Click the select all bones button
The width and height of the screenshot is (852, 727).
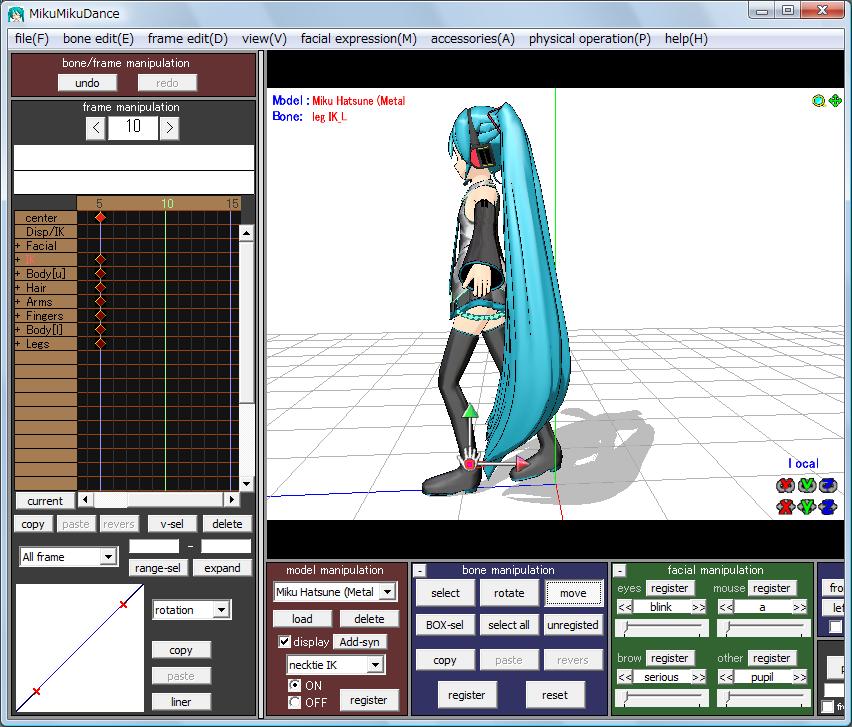pos(509,625)
